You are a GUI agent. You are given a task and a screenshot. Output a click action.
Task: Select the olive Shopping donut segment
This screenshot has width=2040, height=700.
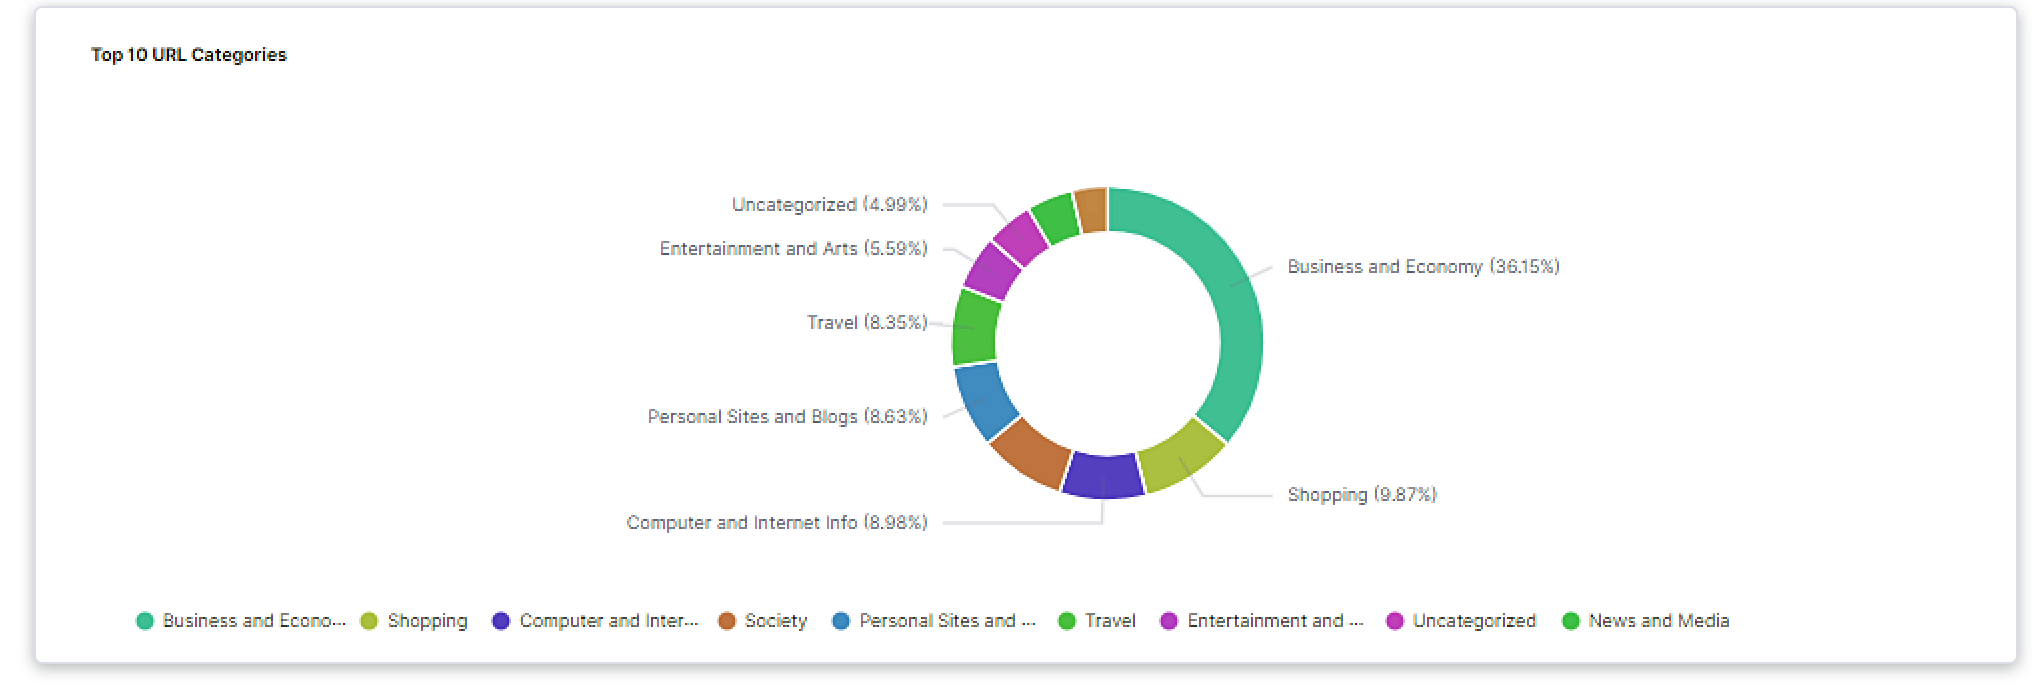click(x=1180, y=456)
